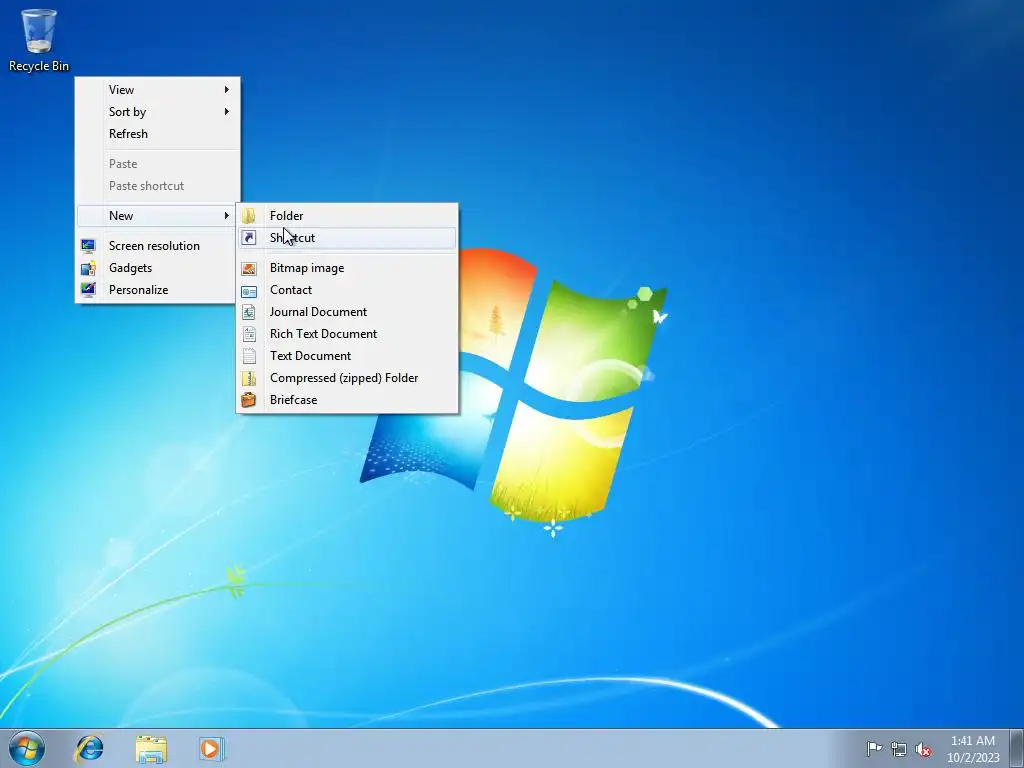Select Gadgets menu entry

click(157, 268)
